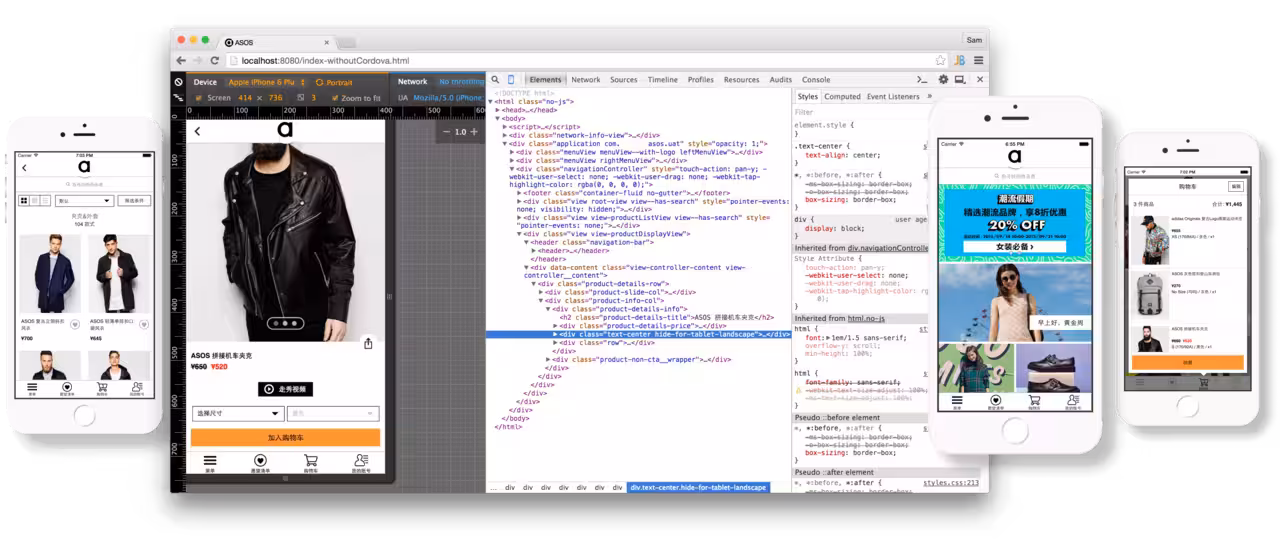This screenshot has width=1280, height=550.
Task: Click the zoom out minus icon
Action: tap(446, 132)
